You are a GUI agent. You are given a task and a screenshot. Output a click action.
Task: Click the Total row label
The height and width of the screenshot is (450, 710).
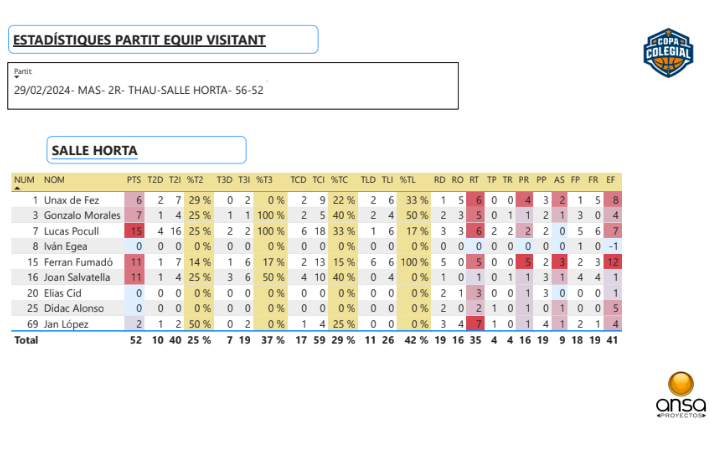pyautogui.click(x=24, y=340)
